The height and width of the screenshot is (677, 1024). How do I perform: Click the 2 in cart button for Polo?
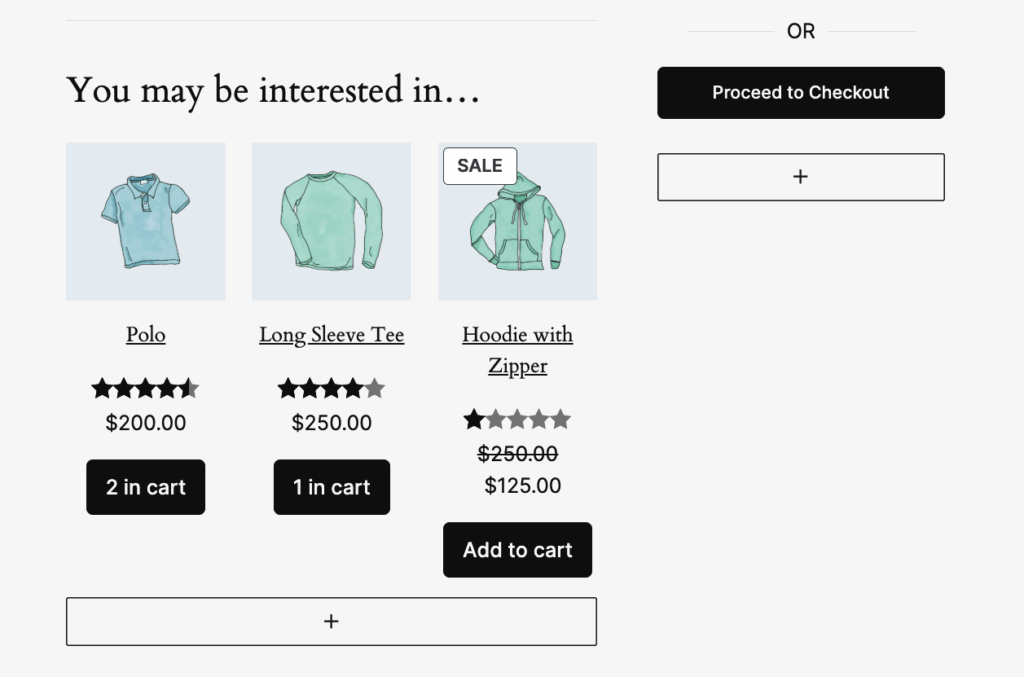pyautogui.click(x=146, y=487)
